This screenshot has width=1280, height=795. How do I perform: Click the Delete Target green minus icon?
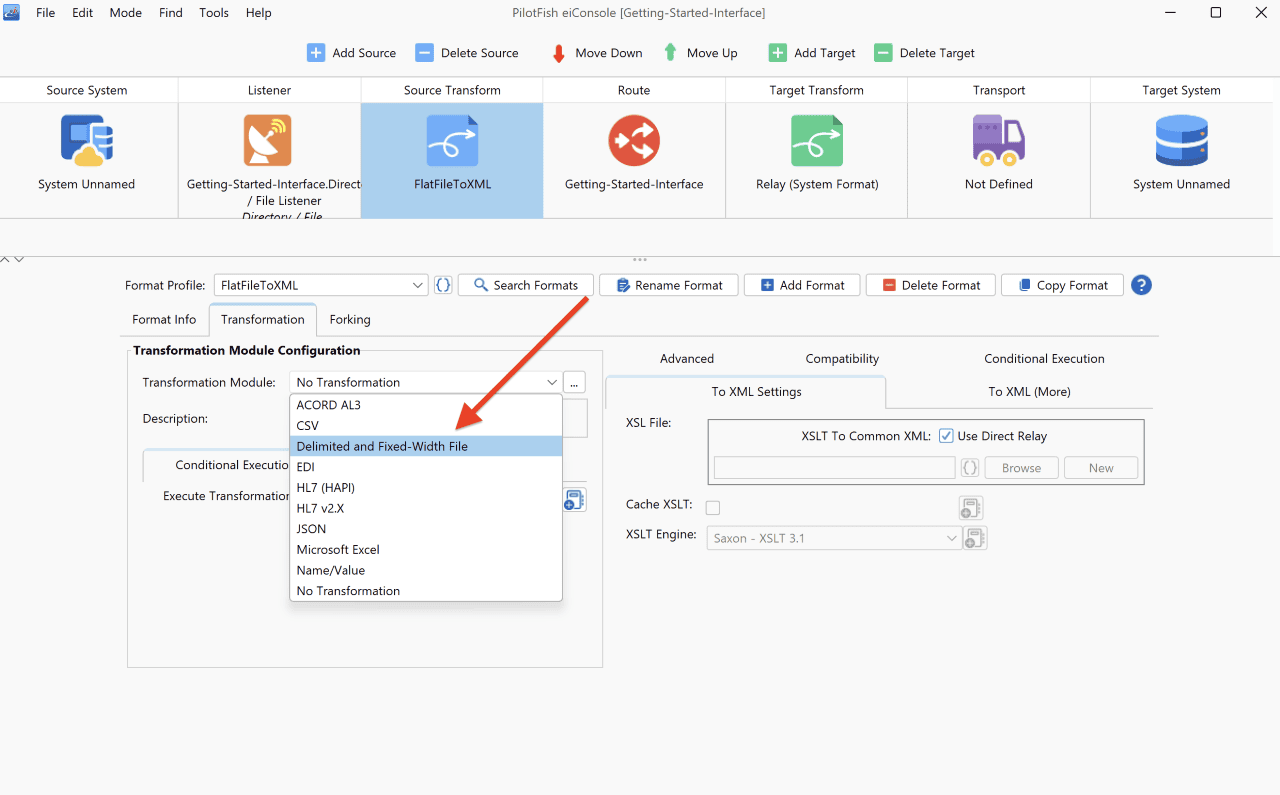pyautogui.click(x=883, y=53)
